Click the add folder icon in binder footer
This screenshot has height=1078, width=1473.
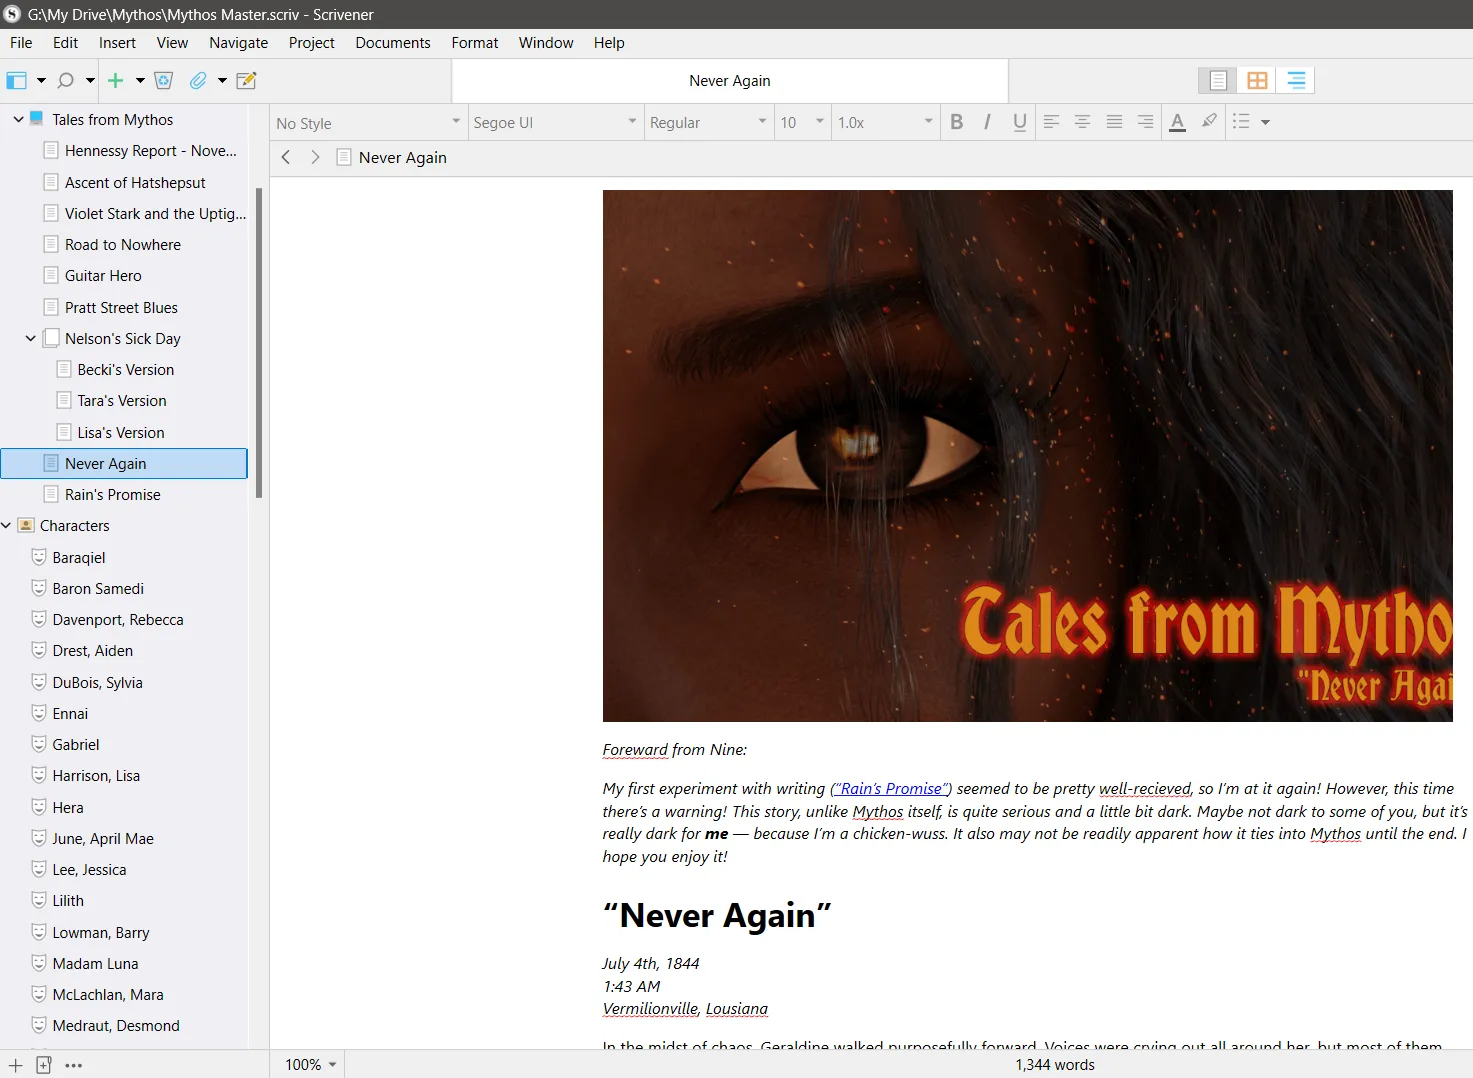coord(44,1065)
